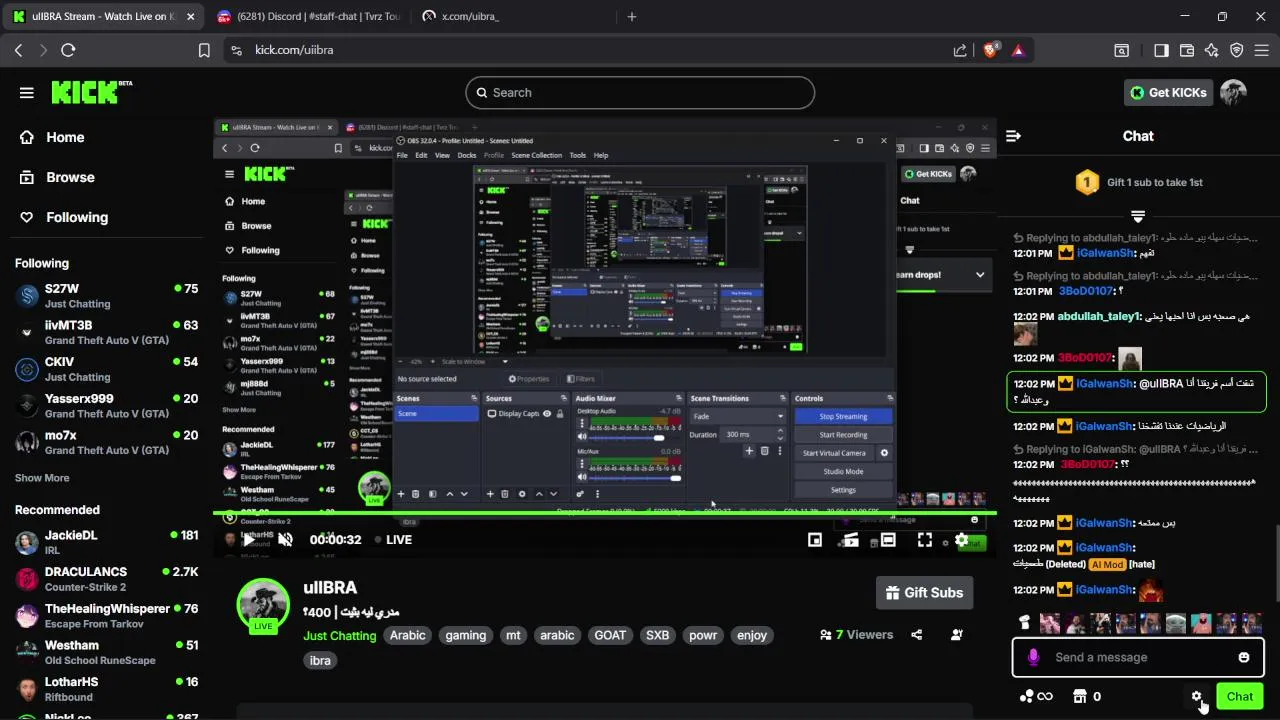Click the bookmark icon in address bar

[204, 50]
